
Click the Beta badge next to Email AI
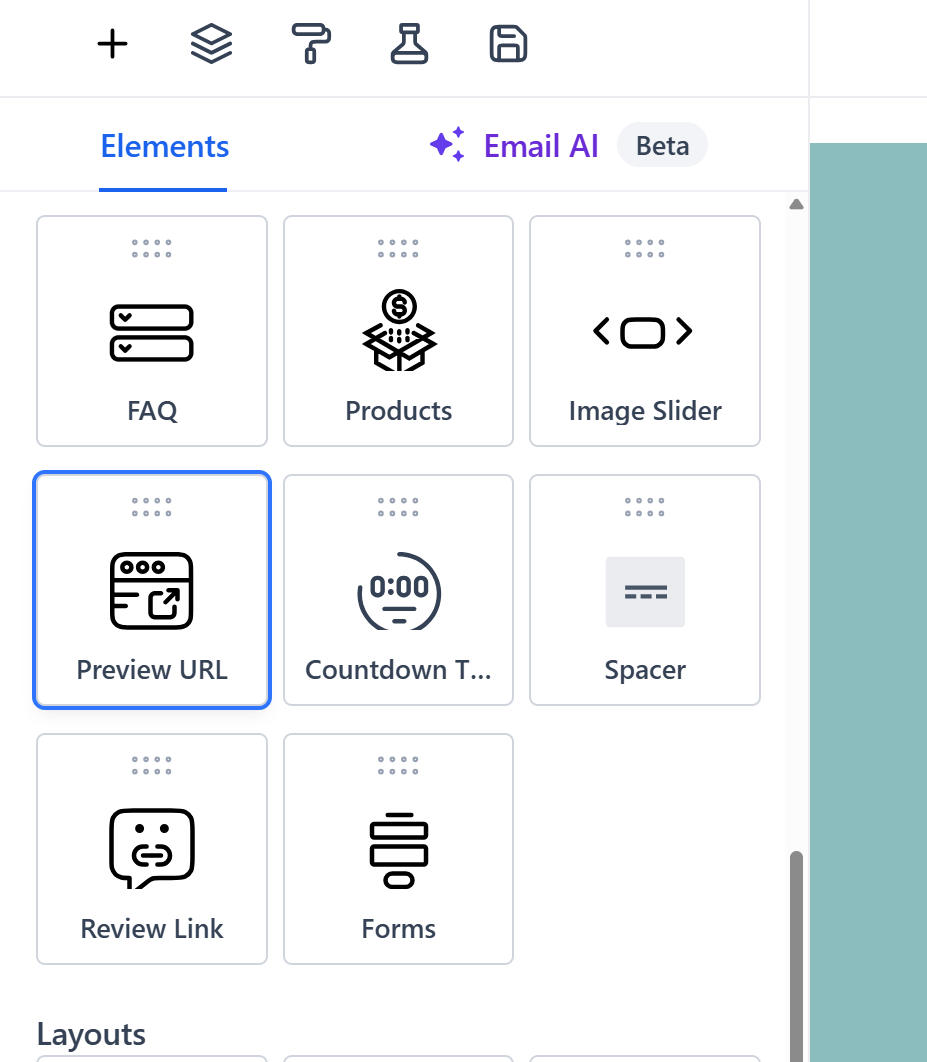(662, 145)
